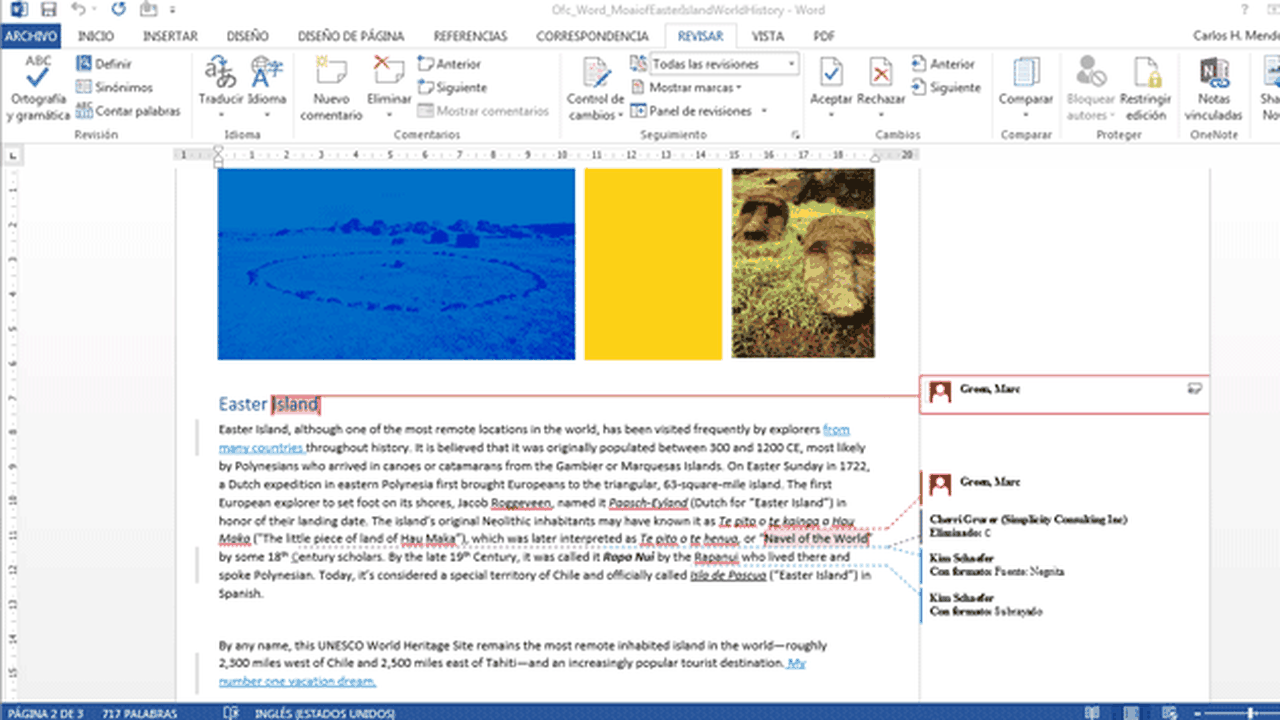Click Contar palabras in the Revisión group
The width and height of the screenshot is (1280, 720).
[137, 111]
